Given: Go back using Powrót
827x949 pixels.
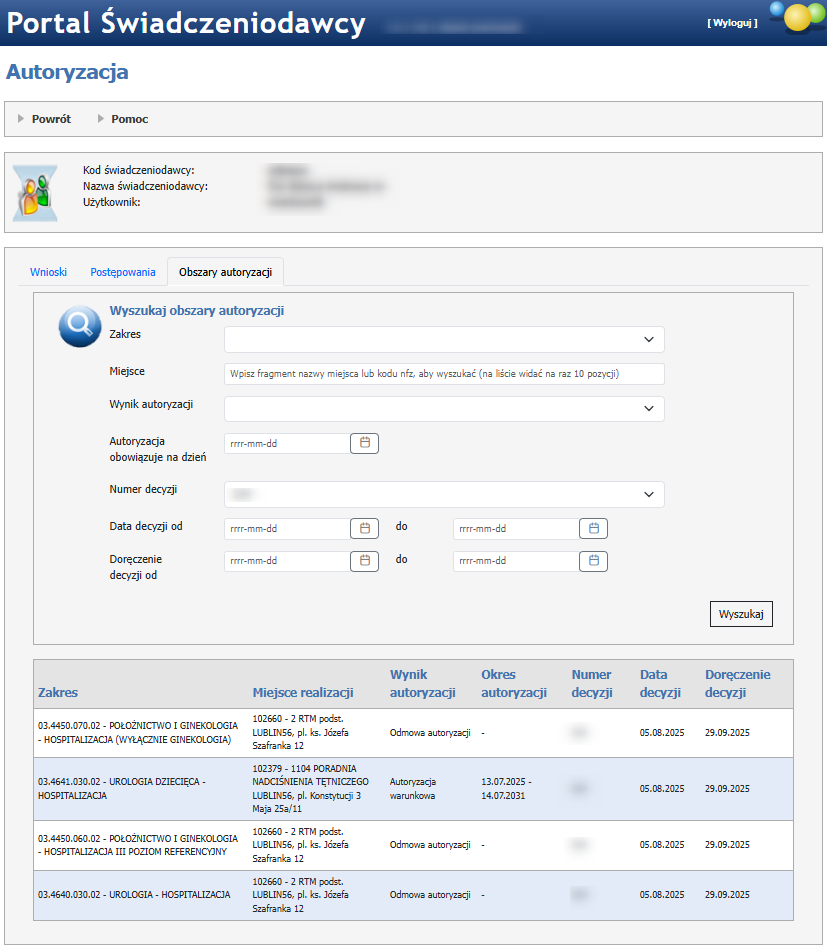Looking at the screenshot, I should point(51,119).
